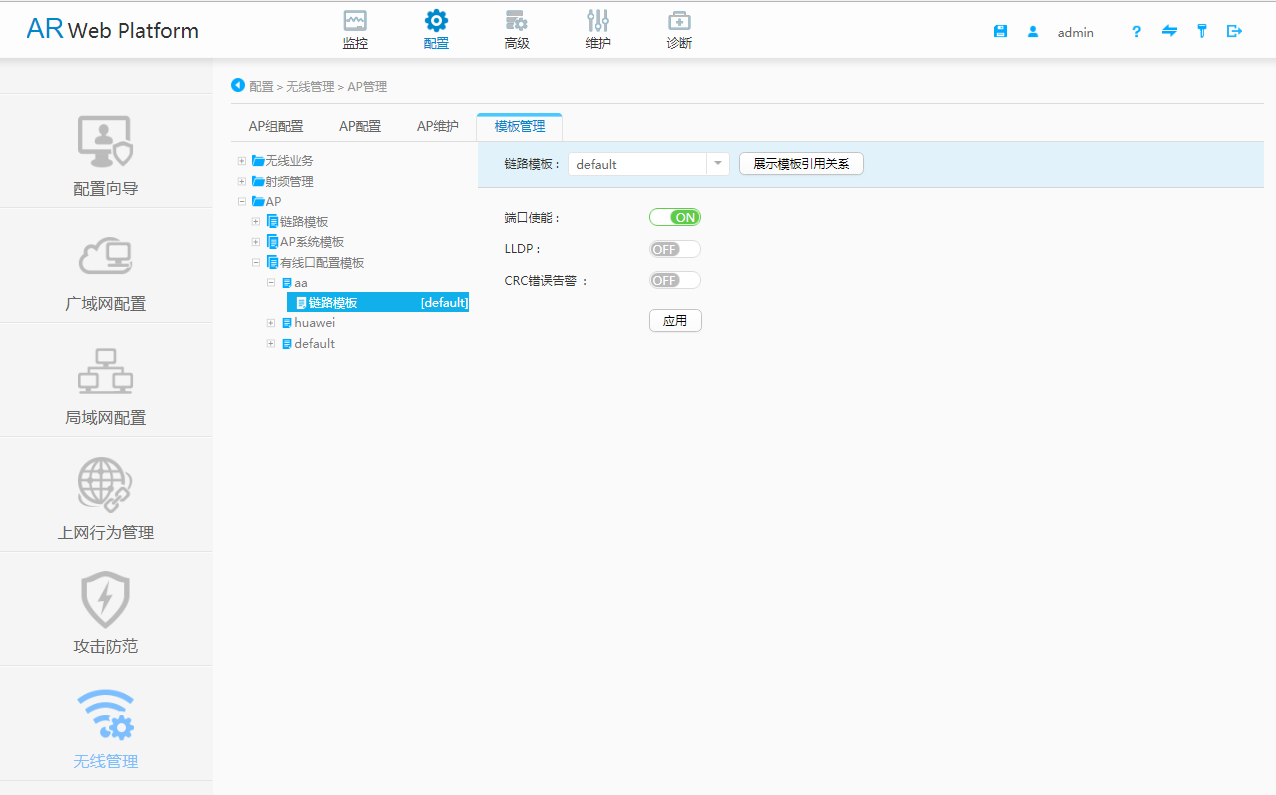Open the 诊断 diagnostics toolbox icon
The height and width of the screenshot is (795, 1276).
point(678,28)
